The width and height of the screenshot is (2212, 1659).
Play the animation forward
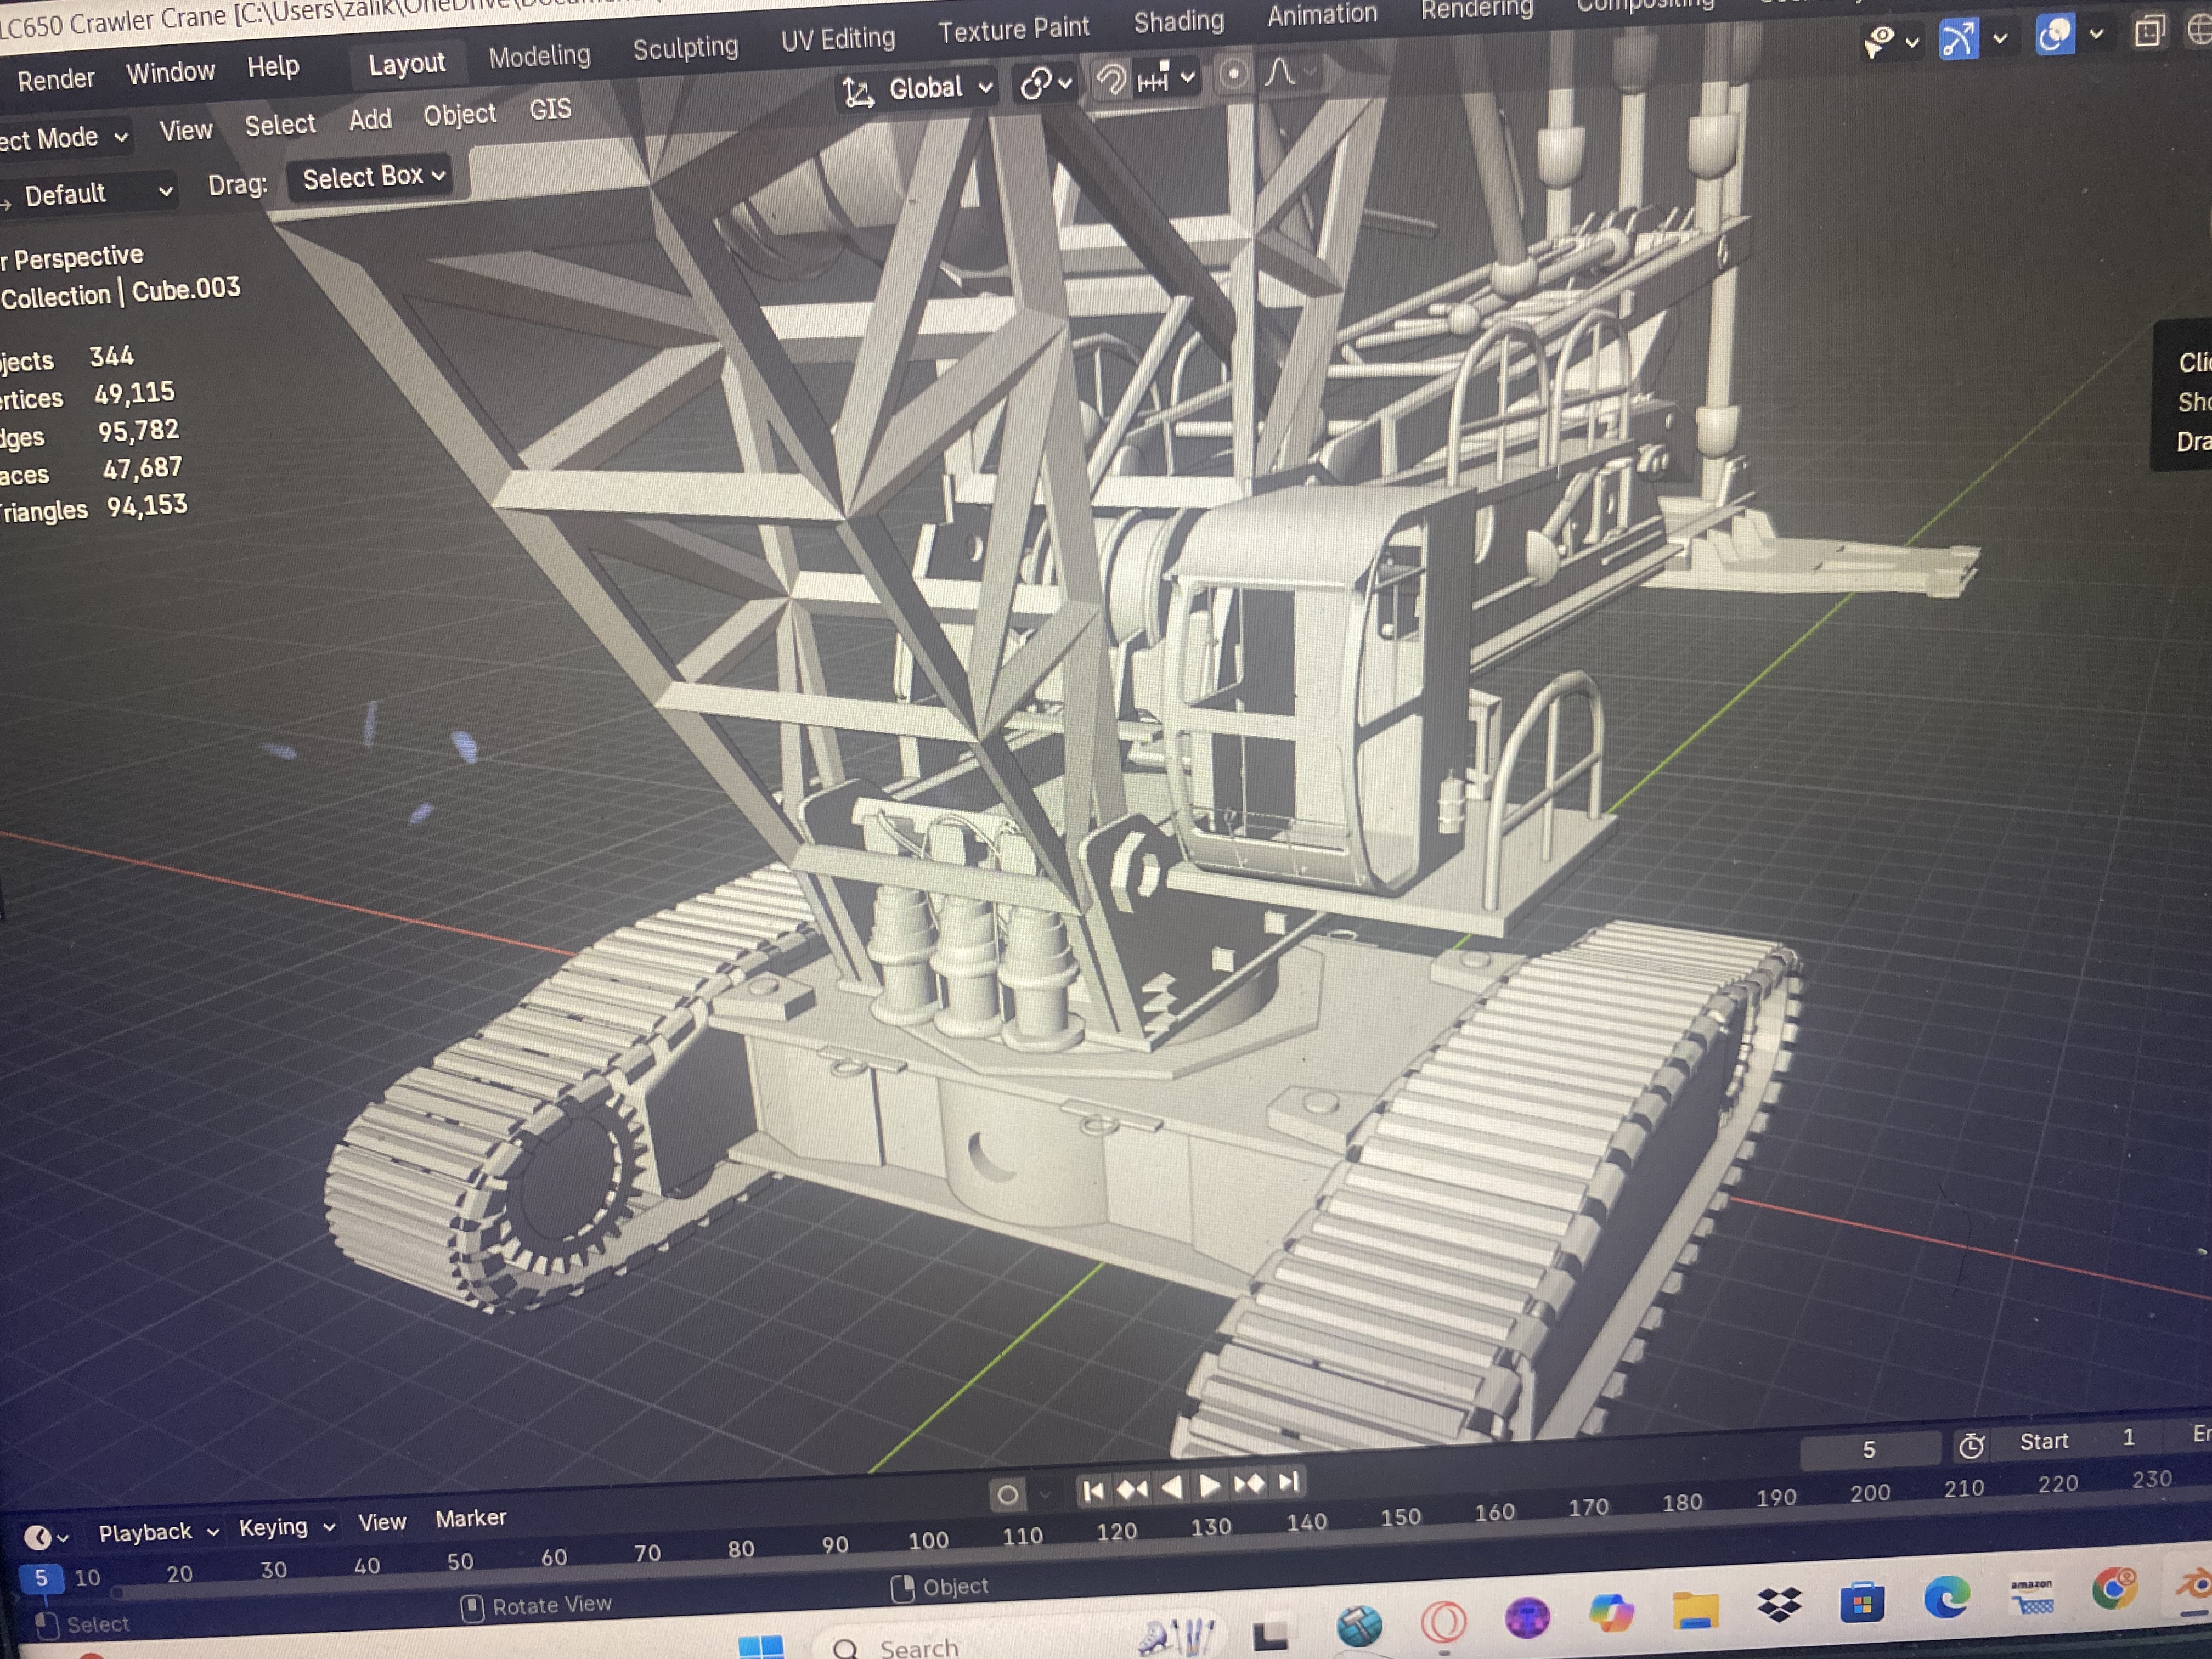(x=1210, y=1485)
